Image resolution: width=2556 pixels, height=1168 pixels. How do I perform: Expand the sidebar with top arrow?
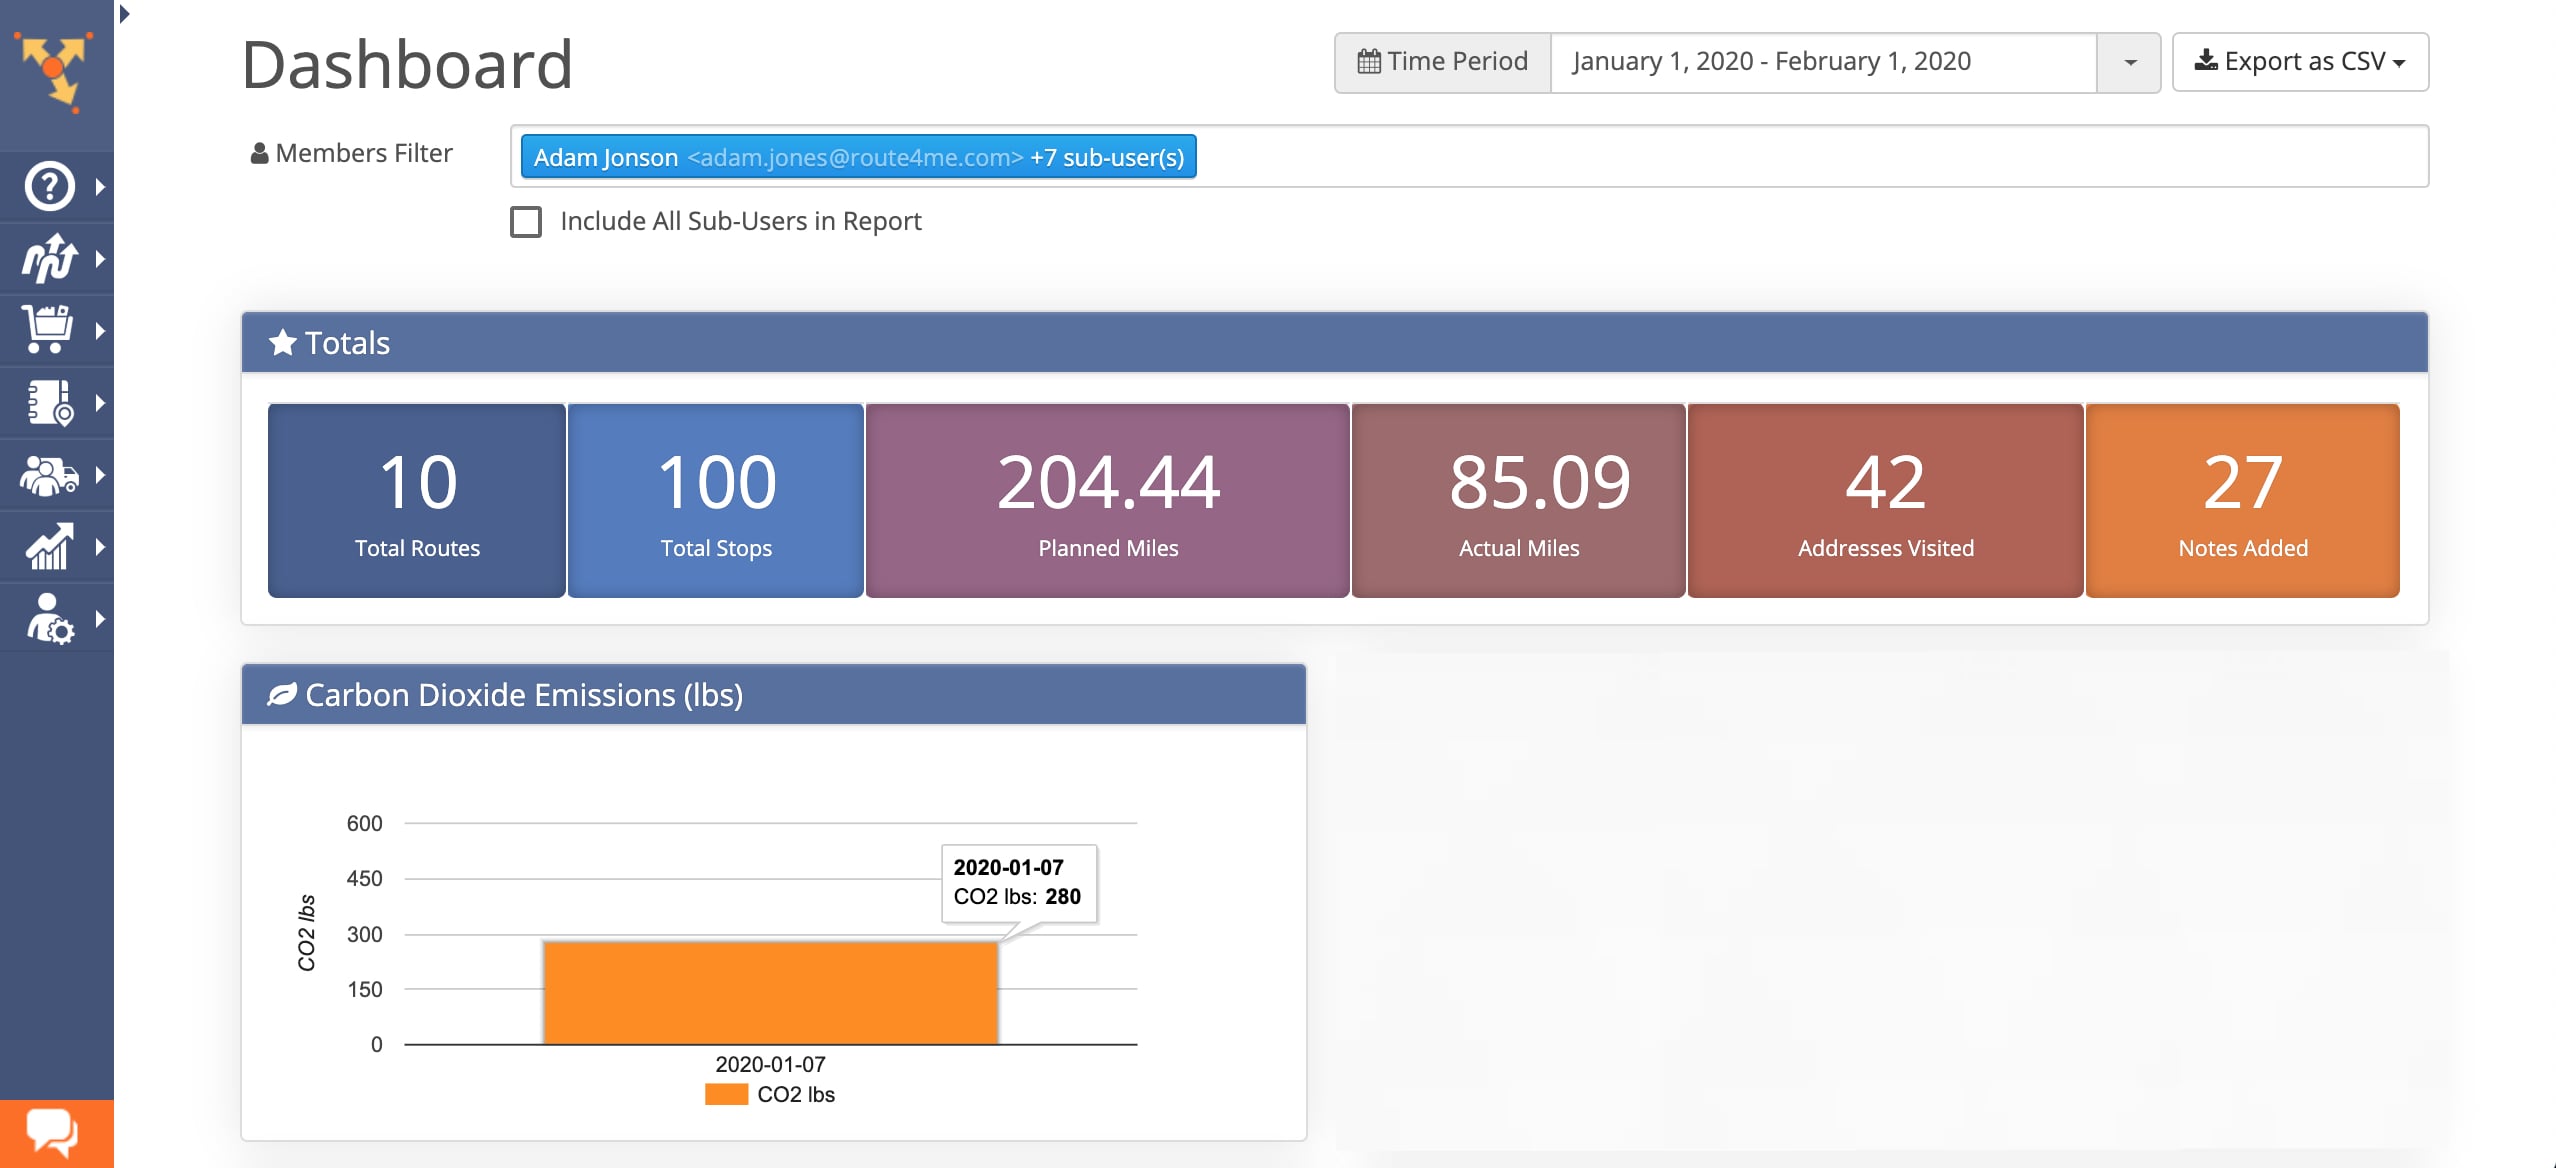tap(125, 14)
